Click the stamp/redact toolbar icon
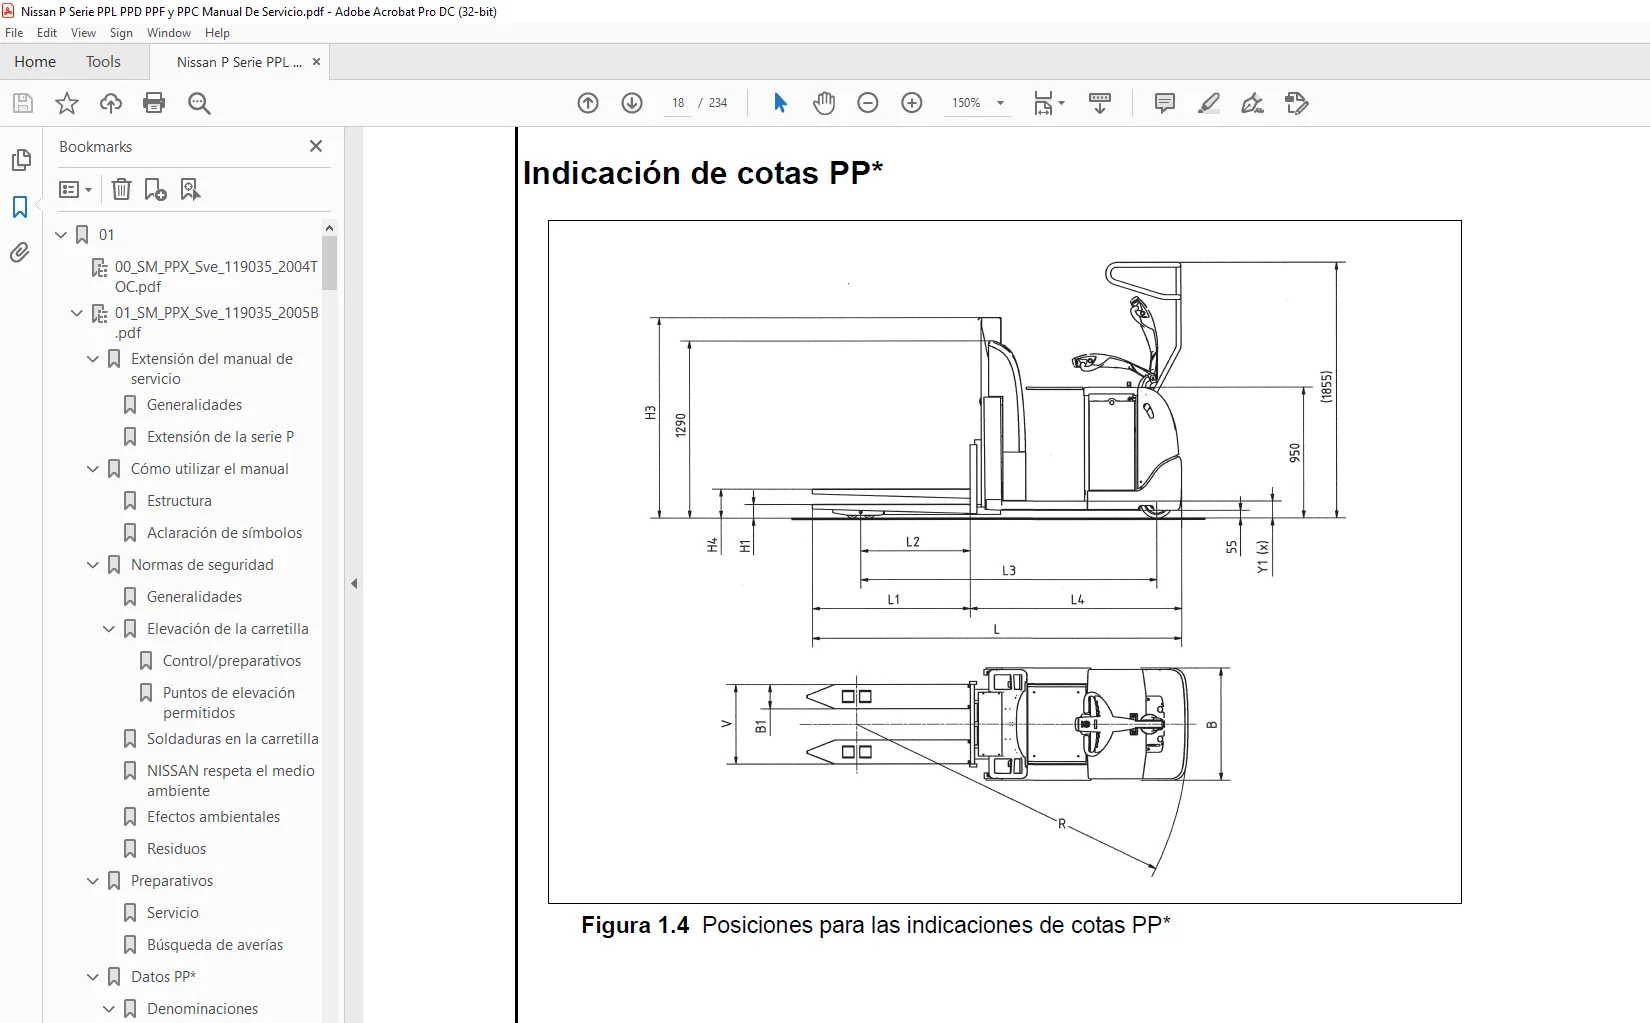Screen dimensions: 1650x1023 [1297, 103]
